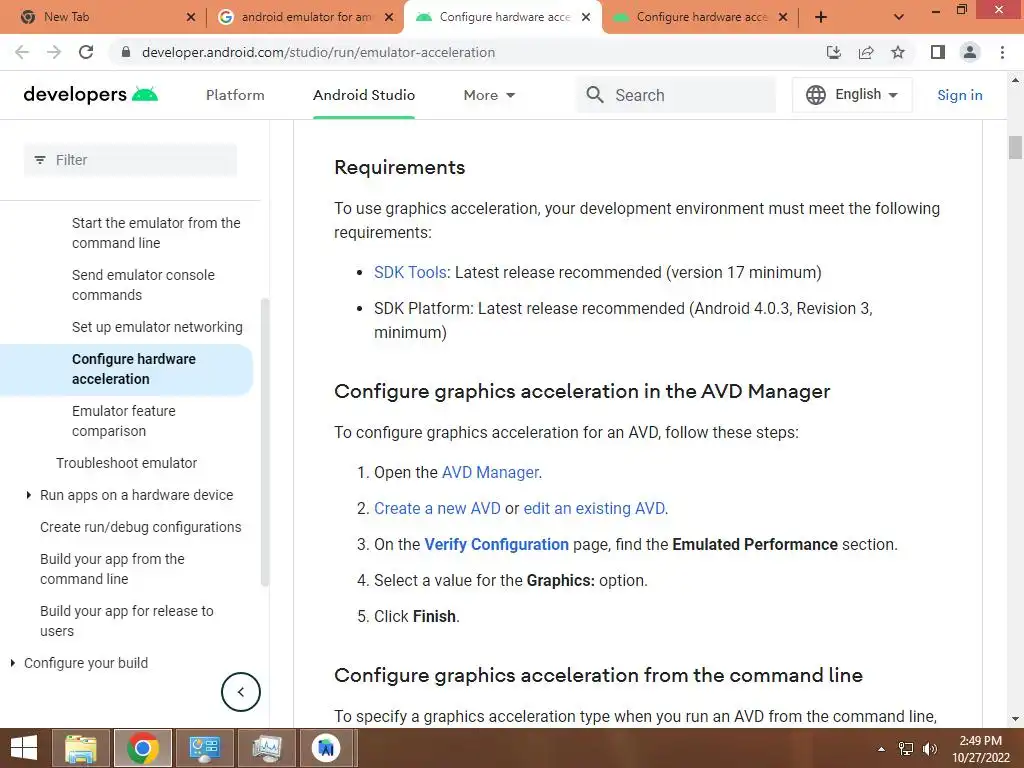Click the page vertical scrollbar thumb
The width and height of the screenshot is (1024, 768).
1015,147
